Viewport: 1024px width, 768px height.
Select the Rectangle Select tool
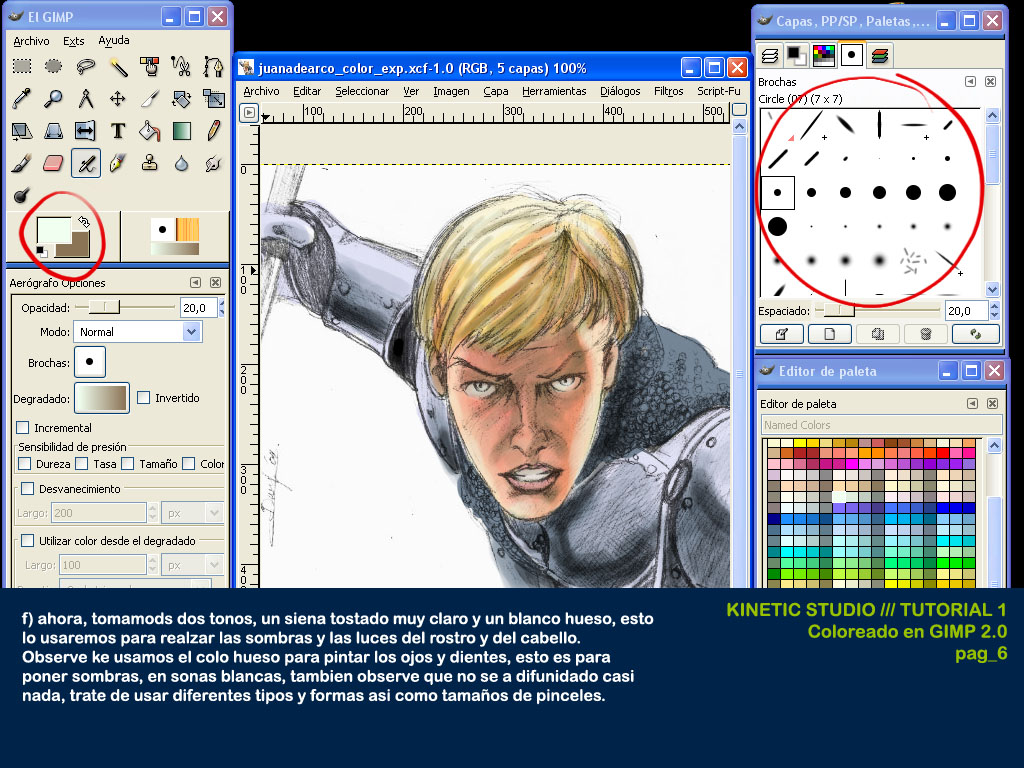(22, 66)
